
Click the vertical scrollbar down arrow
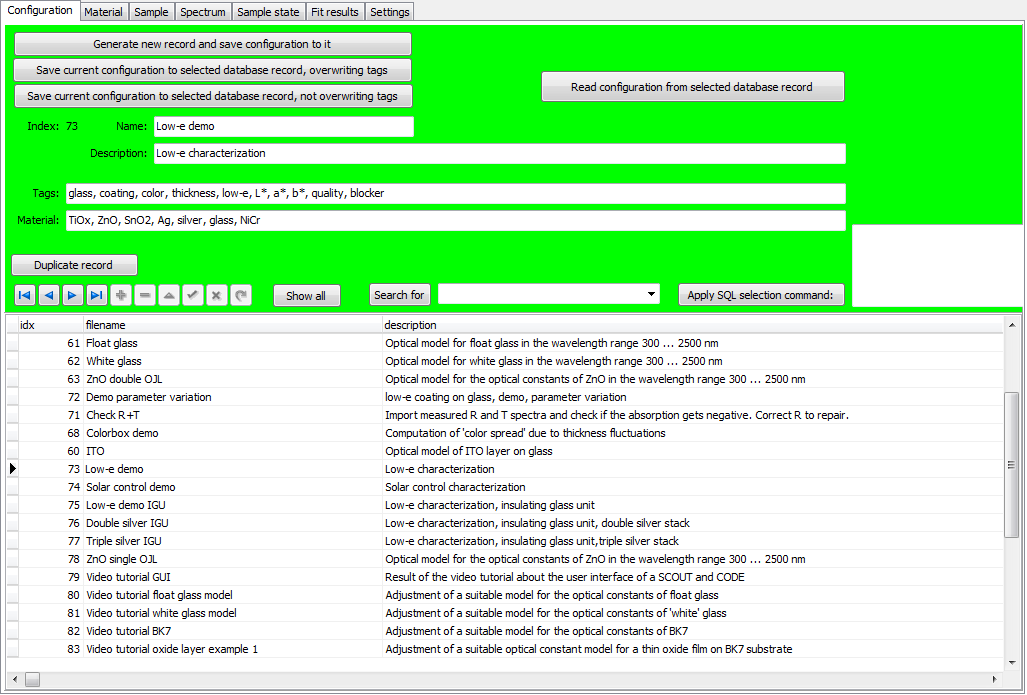pyautogui.click(x=1013, y=661)
